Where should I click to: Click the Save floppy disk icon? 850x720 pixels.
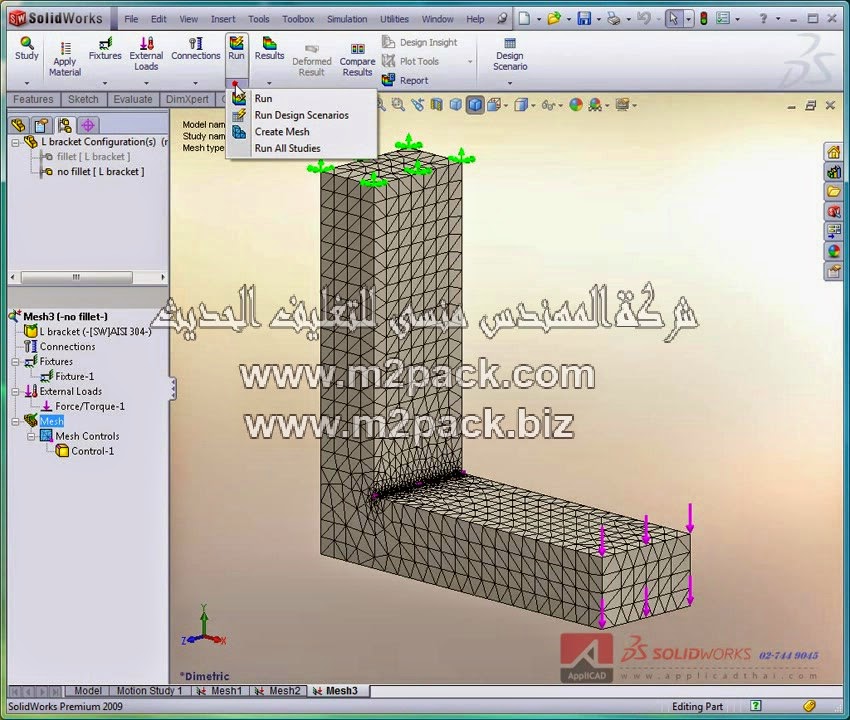(x=584, y=18)
